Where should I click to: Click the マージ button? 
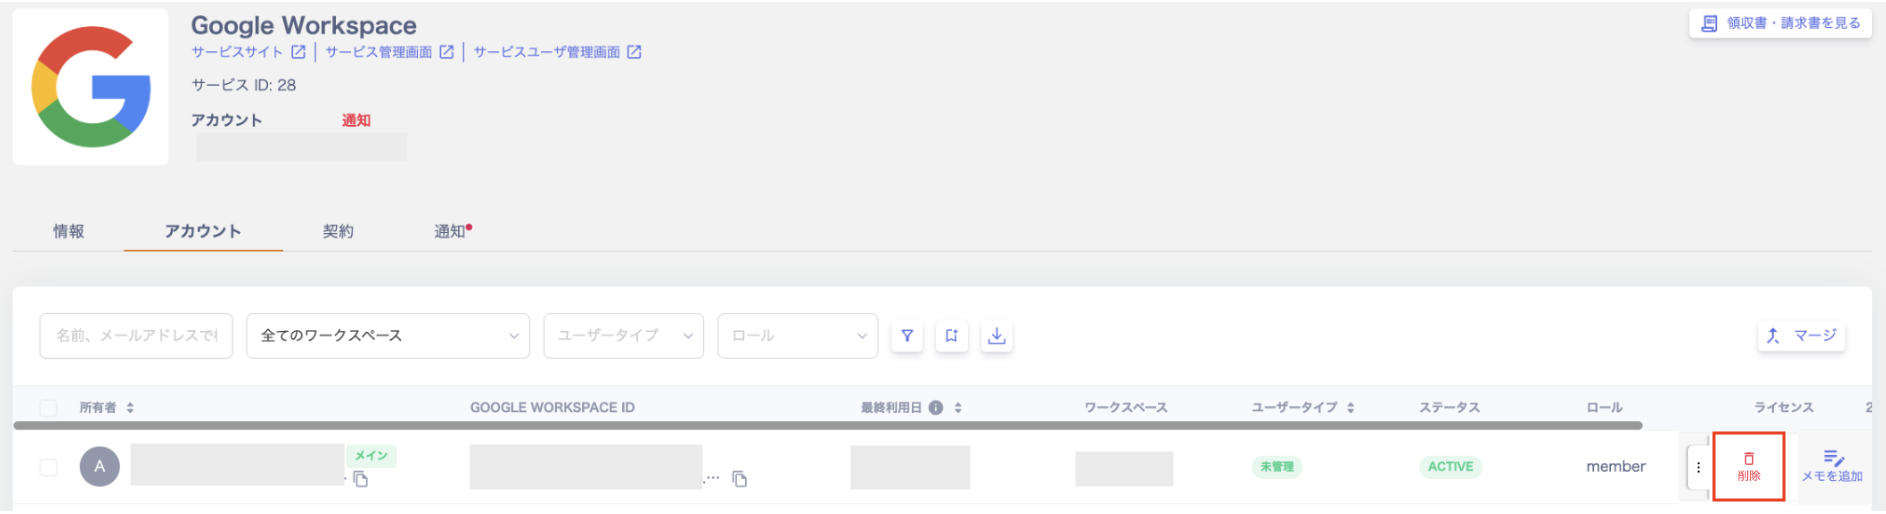tap(1802, 336)
